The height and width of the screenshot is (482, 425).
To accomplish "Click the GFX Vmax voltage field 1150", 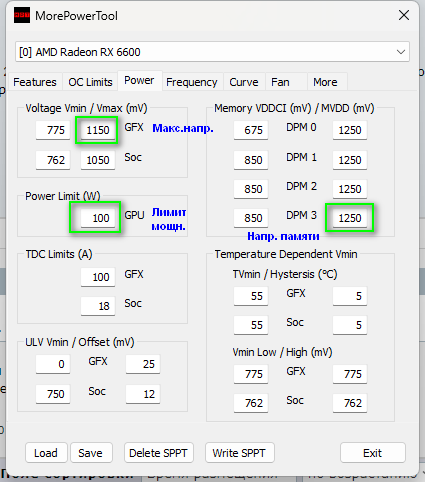I will pos(98,130).
